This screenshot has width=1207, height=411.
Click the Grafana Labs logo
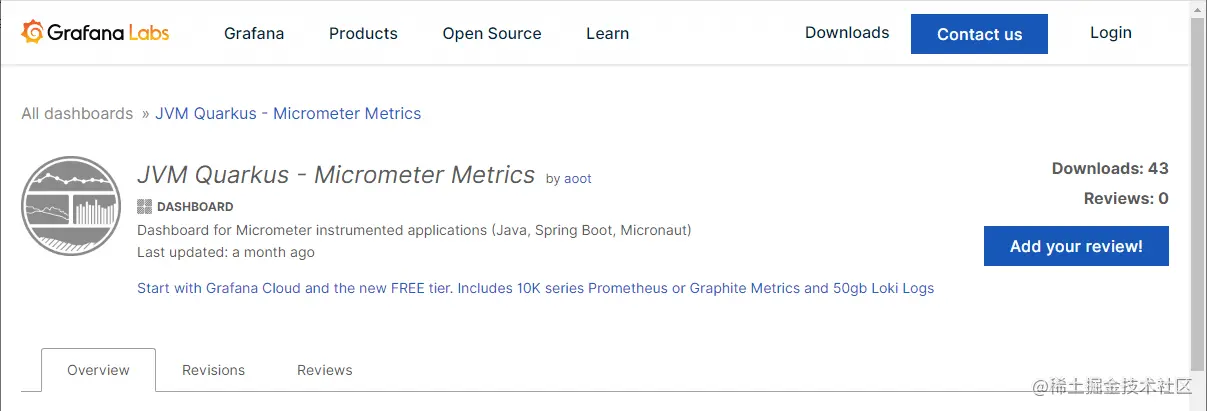(95, 33)
